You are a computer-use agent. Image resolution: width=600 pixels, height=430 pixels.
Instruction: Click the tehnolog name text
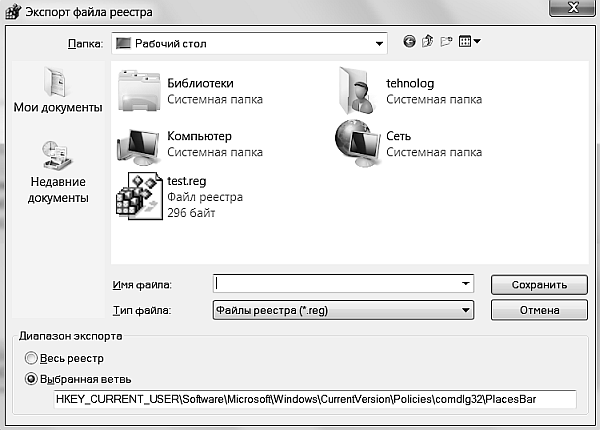[410, 83]
